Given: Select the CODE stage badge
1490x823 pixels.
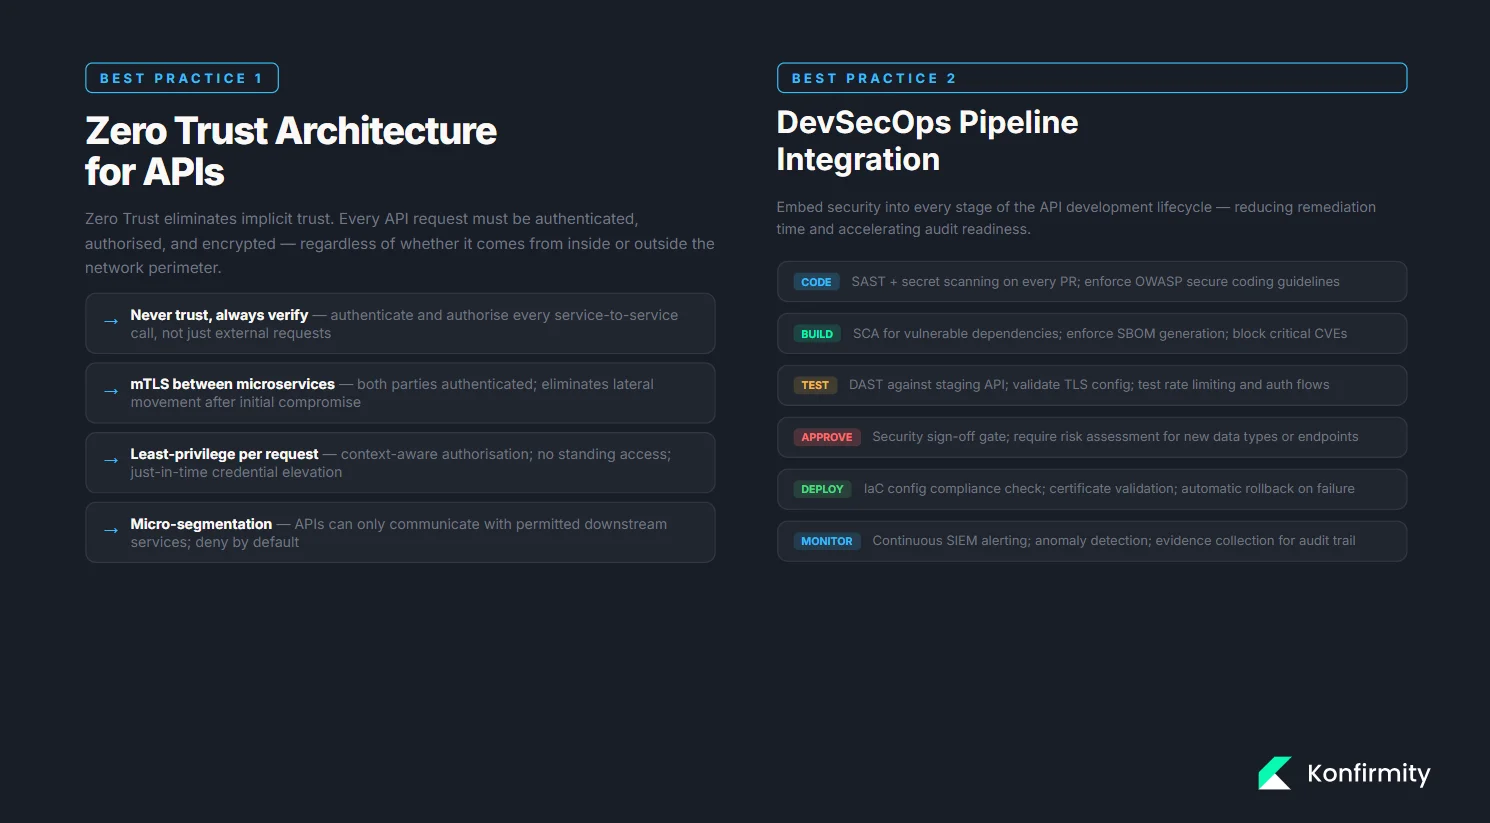Looking at the screenshot, I should tap(815, 281).
